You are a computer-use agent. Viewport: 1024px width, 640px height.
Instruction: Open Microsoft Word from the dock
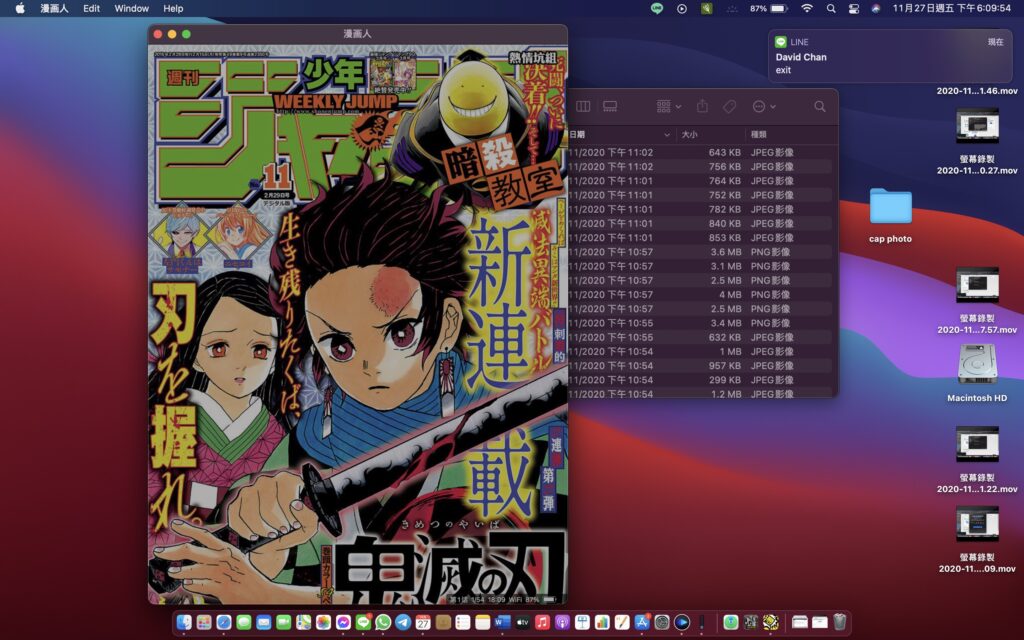point(502,622)
